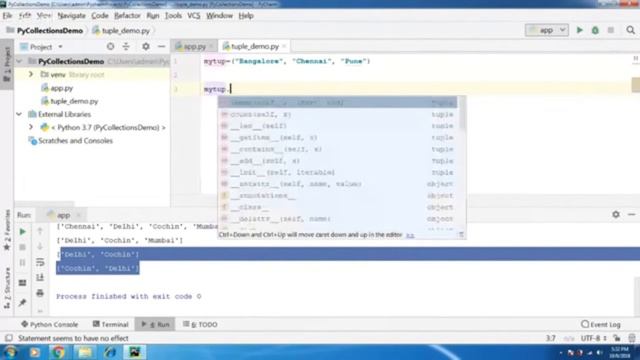Open the Window menu
This screenshot has height=360, width=640.
219,16
